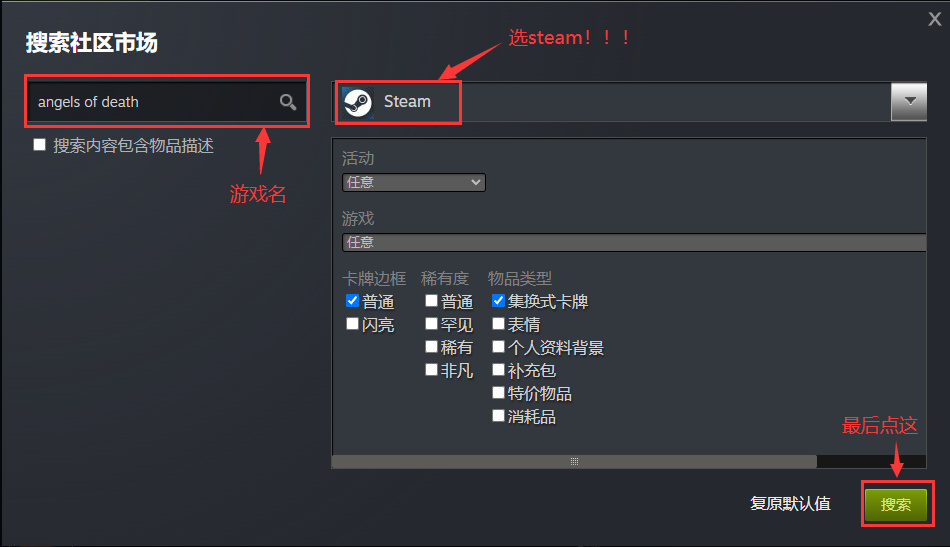Check the 表情 item type
The width and height of the screenshot is (950, 547).
pos(498,323)
